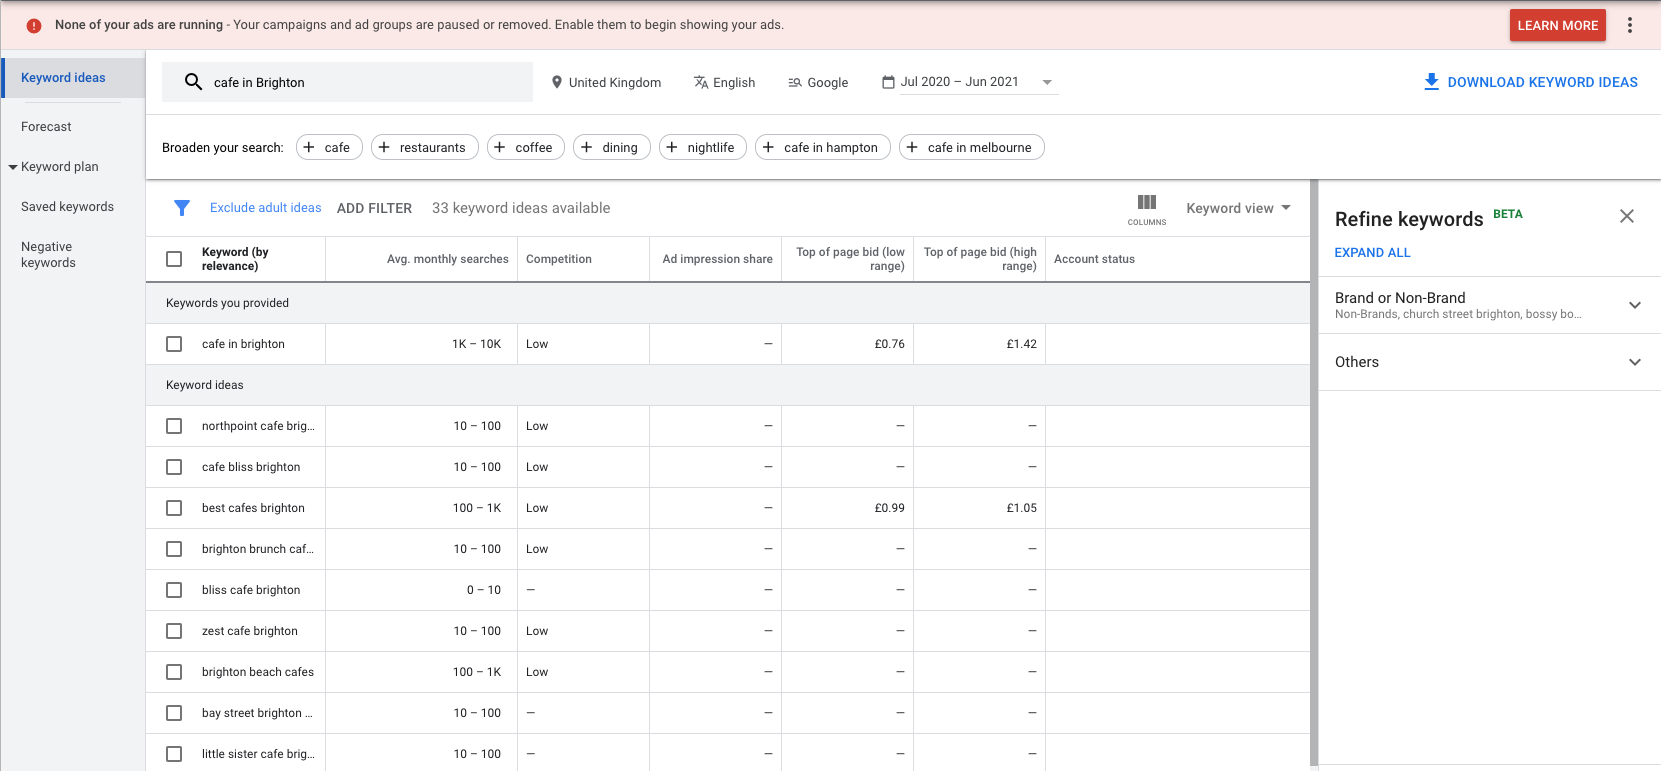Click the United Kingdom location pin

point(557,82)
